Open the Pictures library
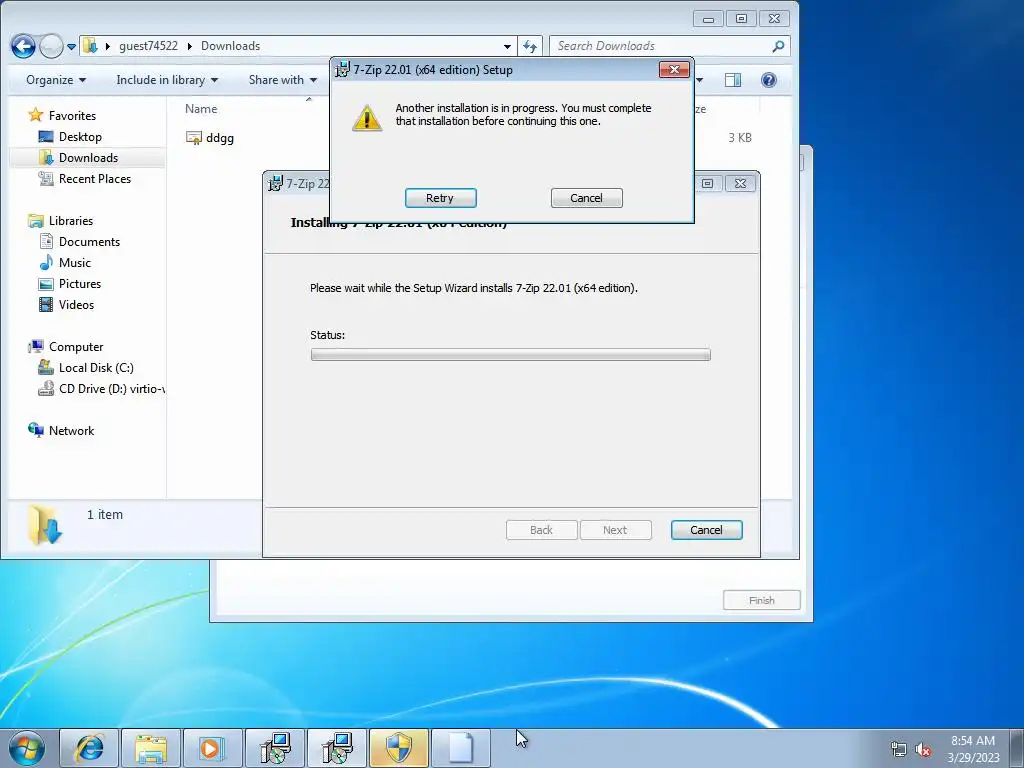This screenshot has height=768, width=1024. tap(80, 283)
